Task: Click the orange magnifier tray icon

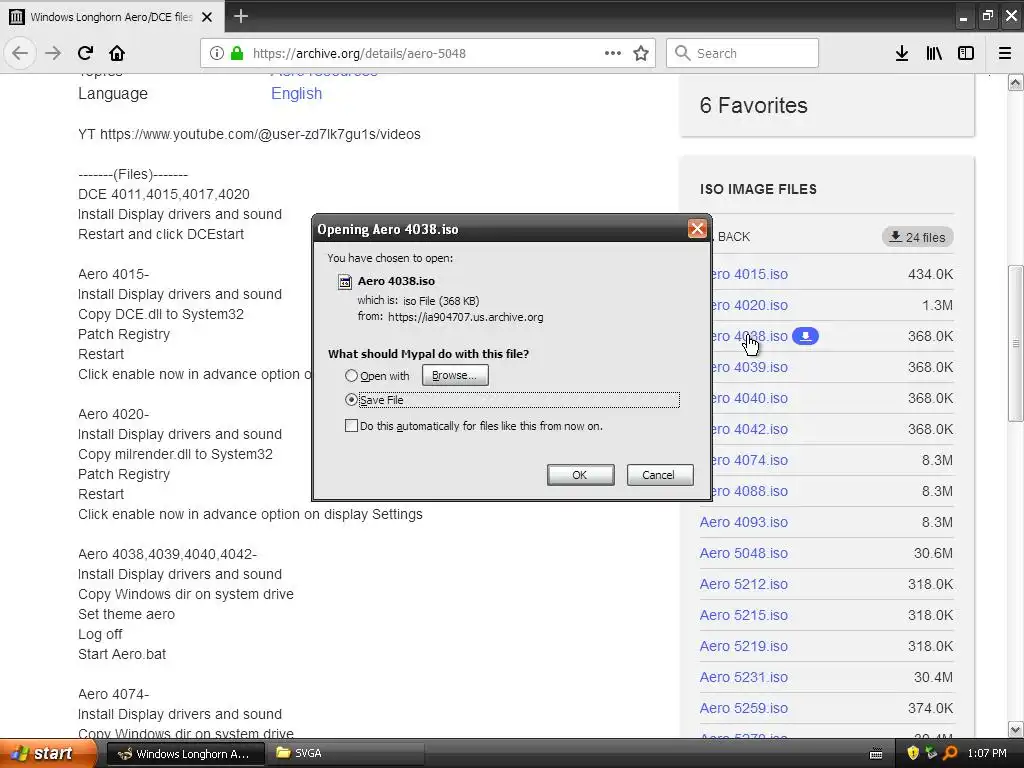Action: point(950,753)
